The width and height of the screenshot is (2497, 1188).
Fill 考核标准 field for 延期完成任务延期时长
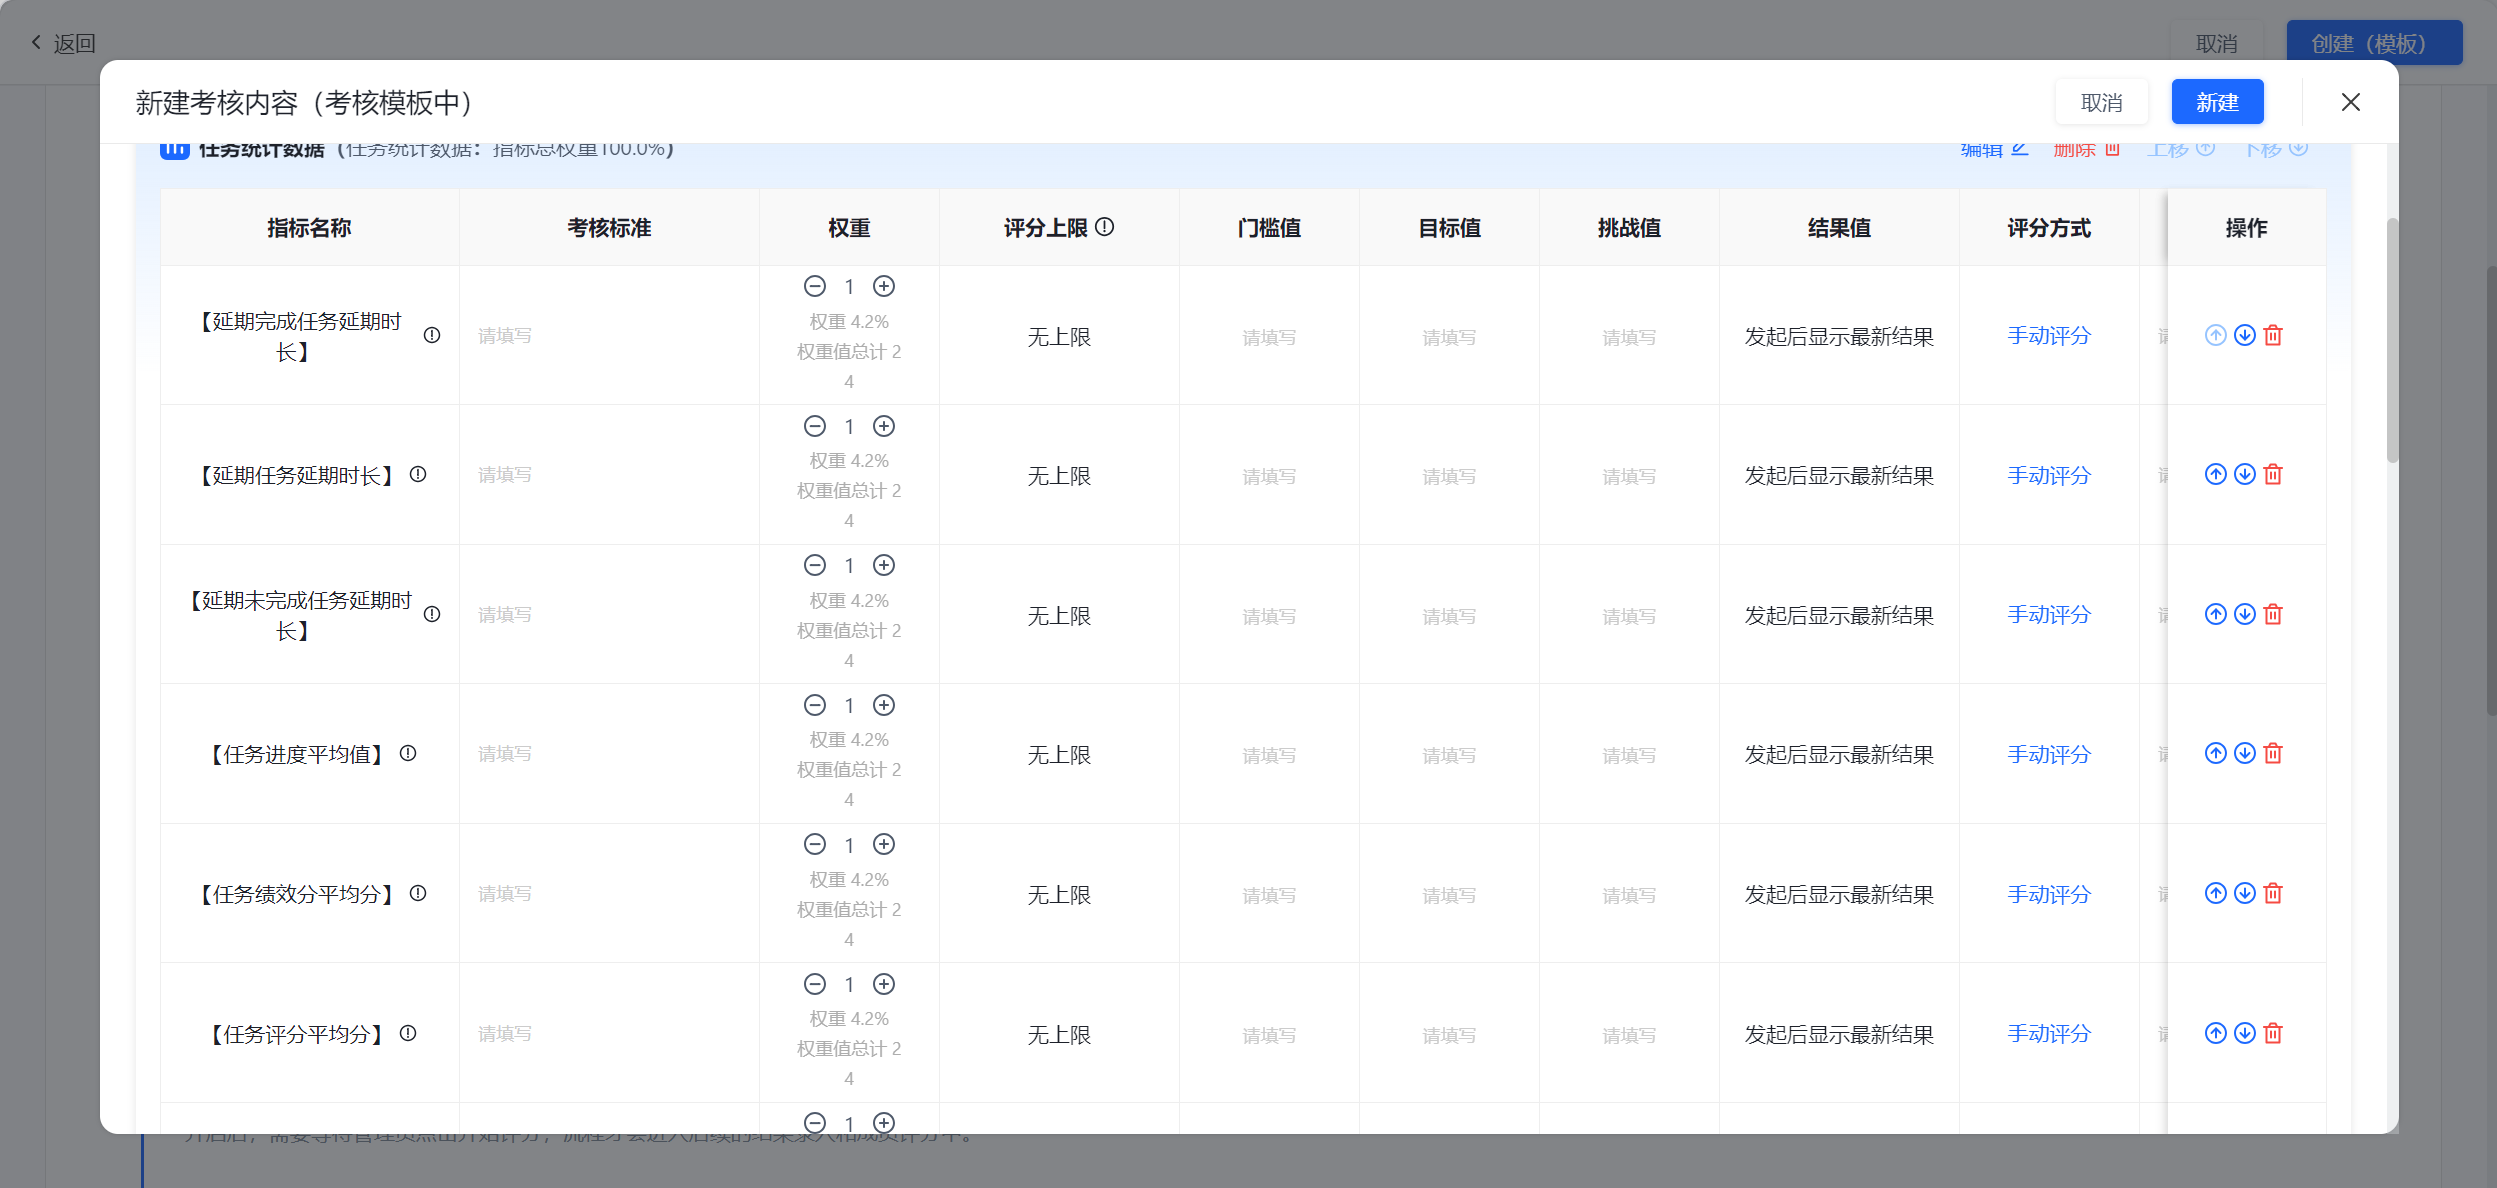click(x=609, y=336)
